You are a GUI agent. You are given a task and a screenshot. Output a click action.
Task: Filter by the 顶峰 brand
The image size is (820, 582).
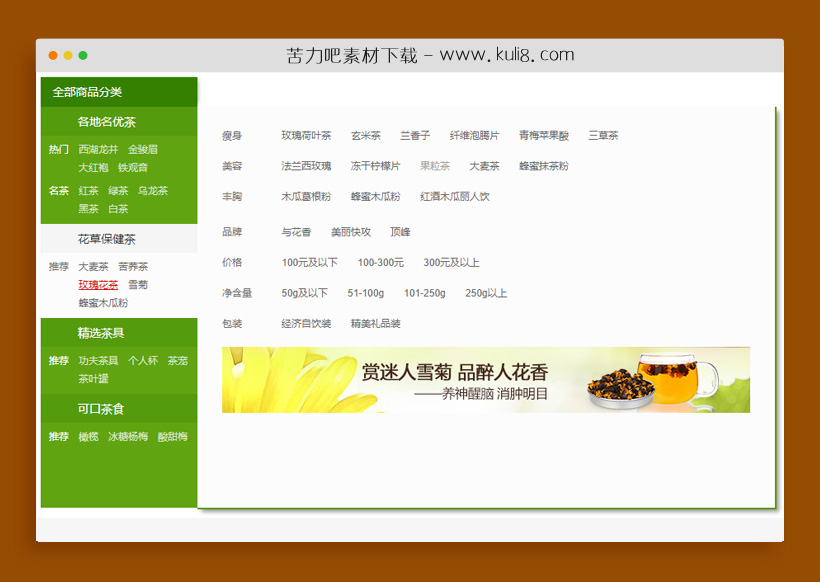click(399, 232)
